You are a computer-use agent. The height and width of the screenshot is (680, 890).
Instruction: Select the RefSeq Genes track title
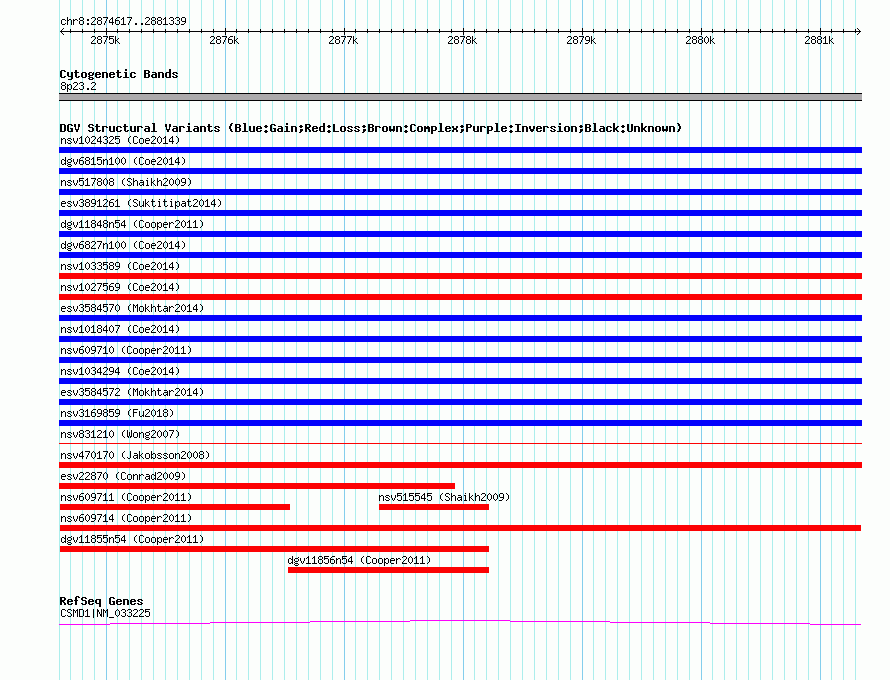pos(101,601)
